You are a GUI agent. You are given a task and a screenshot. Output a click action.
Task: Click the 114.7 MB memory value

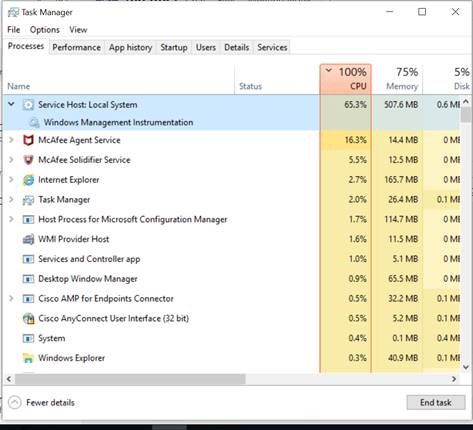(401, 219)
